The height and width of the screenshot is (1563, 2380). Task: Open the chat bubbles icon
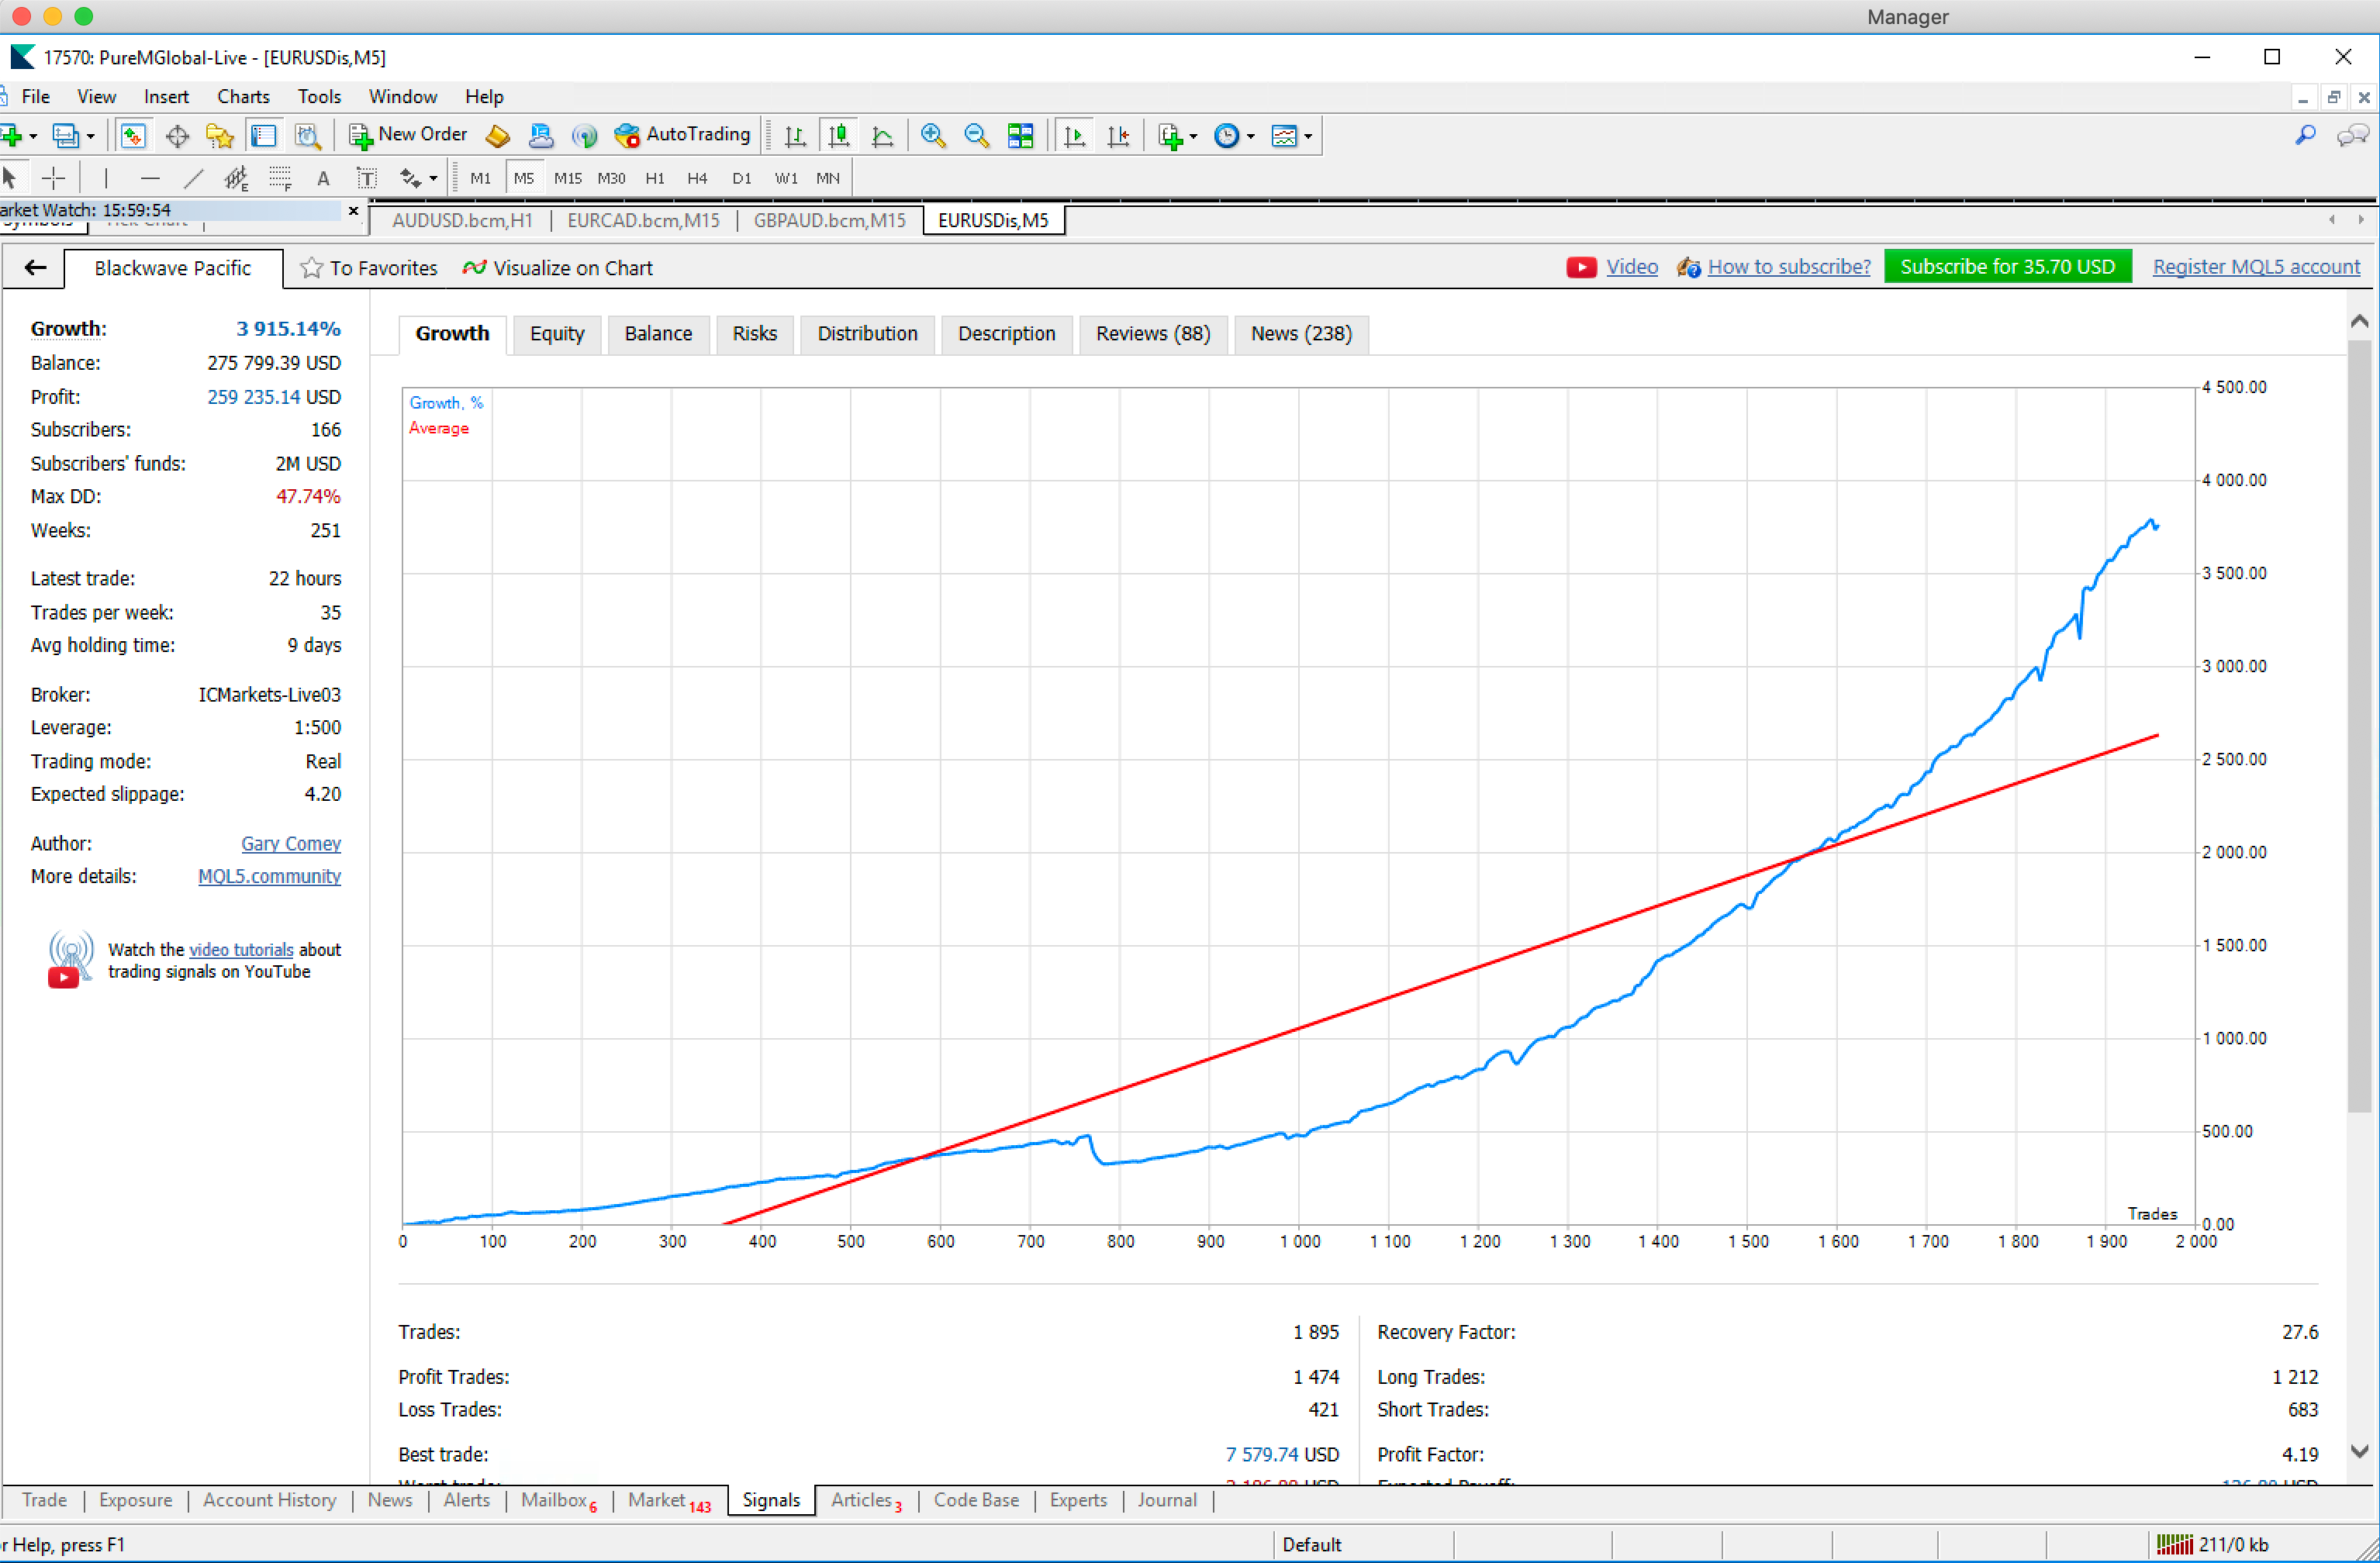(2353, 135)
